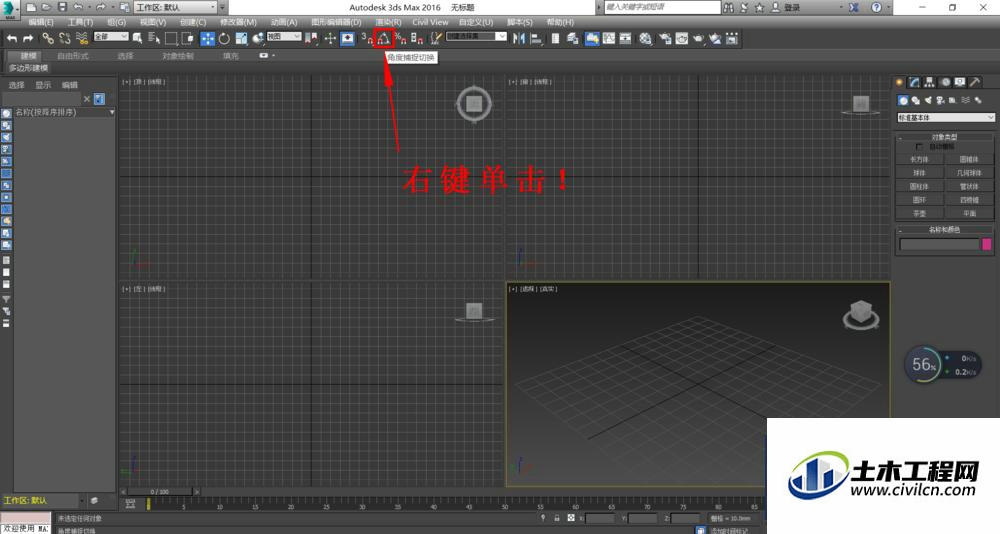Click the 茶壶 teapot button
The height and width of the screenshot is (534, 1000).
tap(919, 214)
